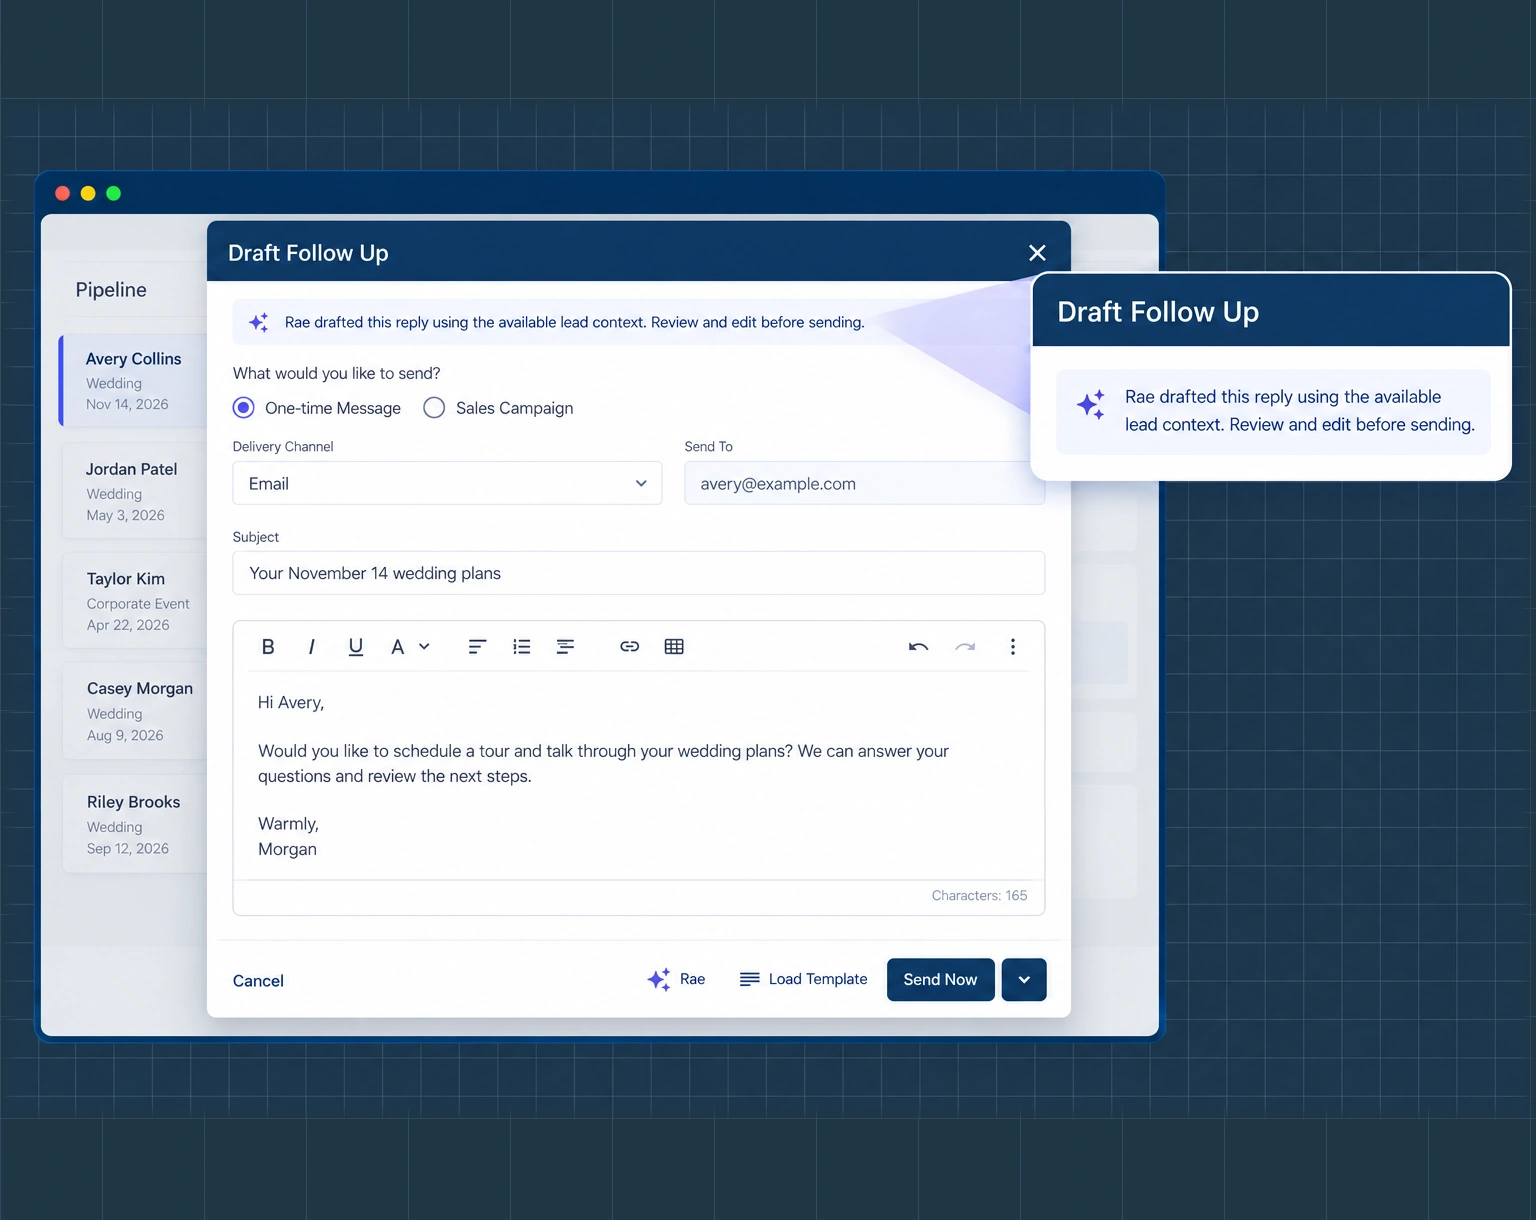Redo the last edit
The image size is (1536, 1220).
click(x=965, y=647)
